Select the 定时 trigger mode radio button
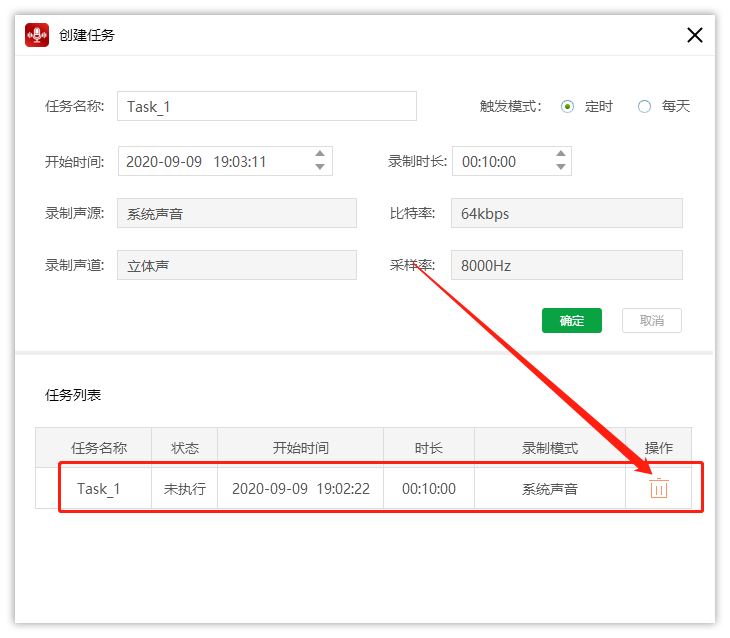This screenshot has height=638, width=730. [x=568, y=106]
